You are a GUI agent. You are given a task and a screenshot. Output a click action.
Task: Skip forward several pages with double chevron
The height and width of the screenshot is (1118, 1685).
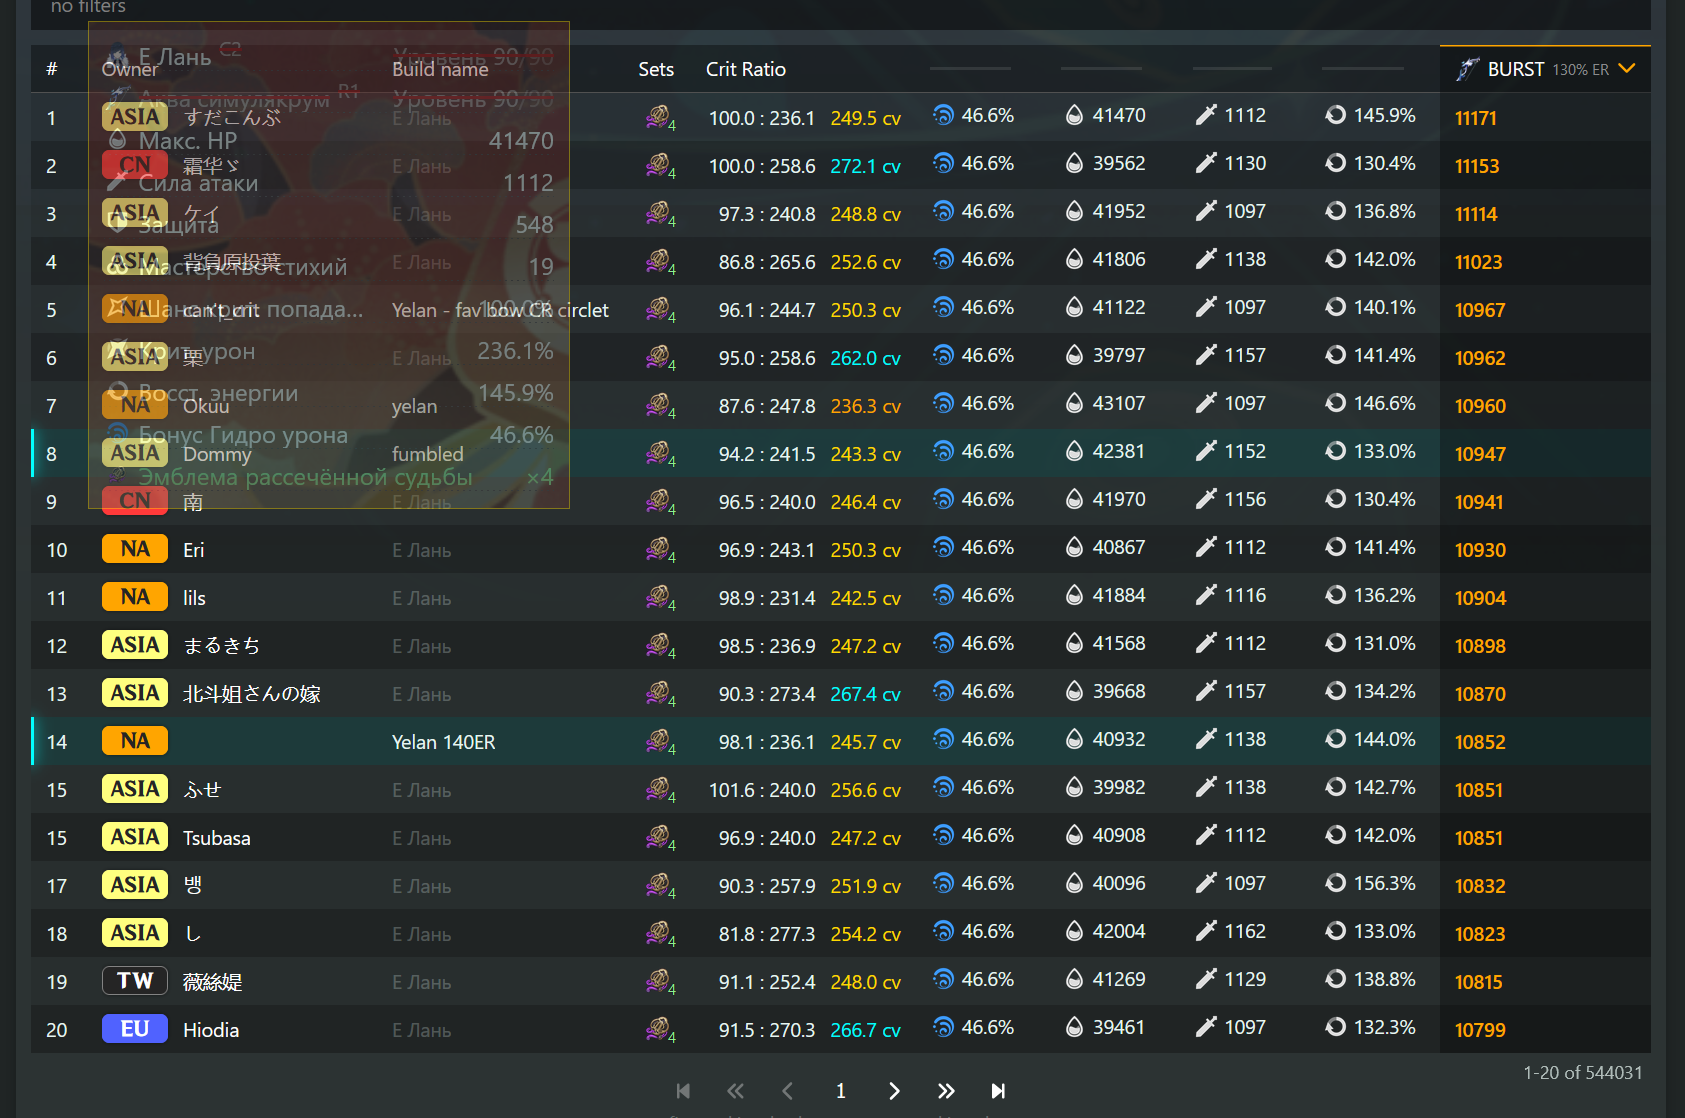tap(946, 1091)
